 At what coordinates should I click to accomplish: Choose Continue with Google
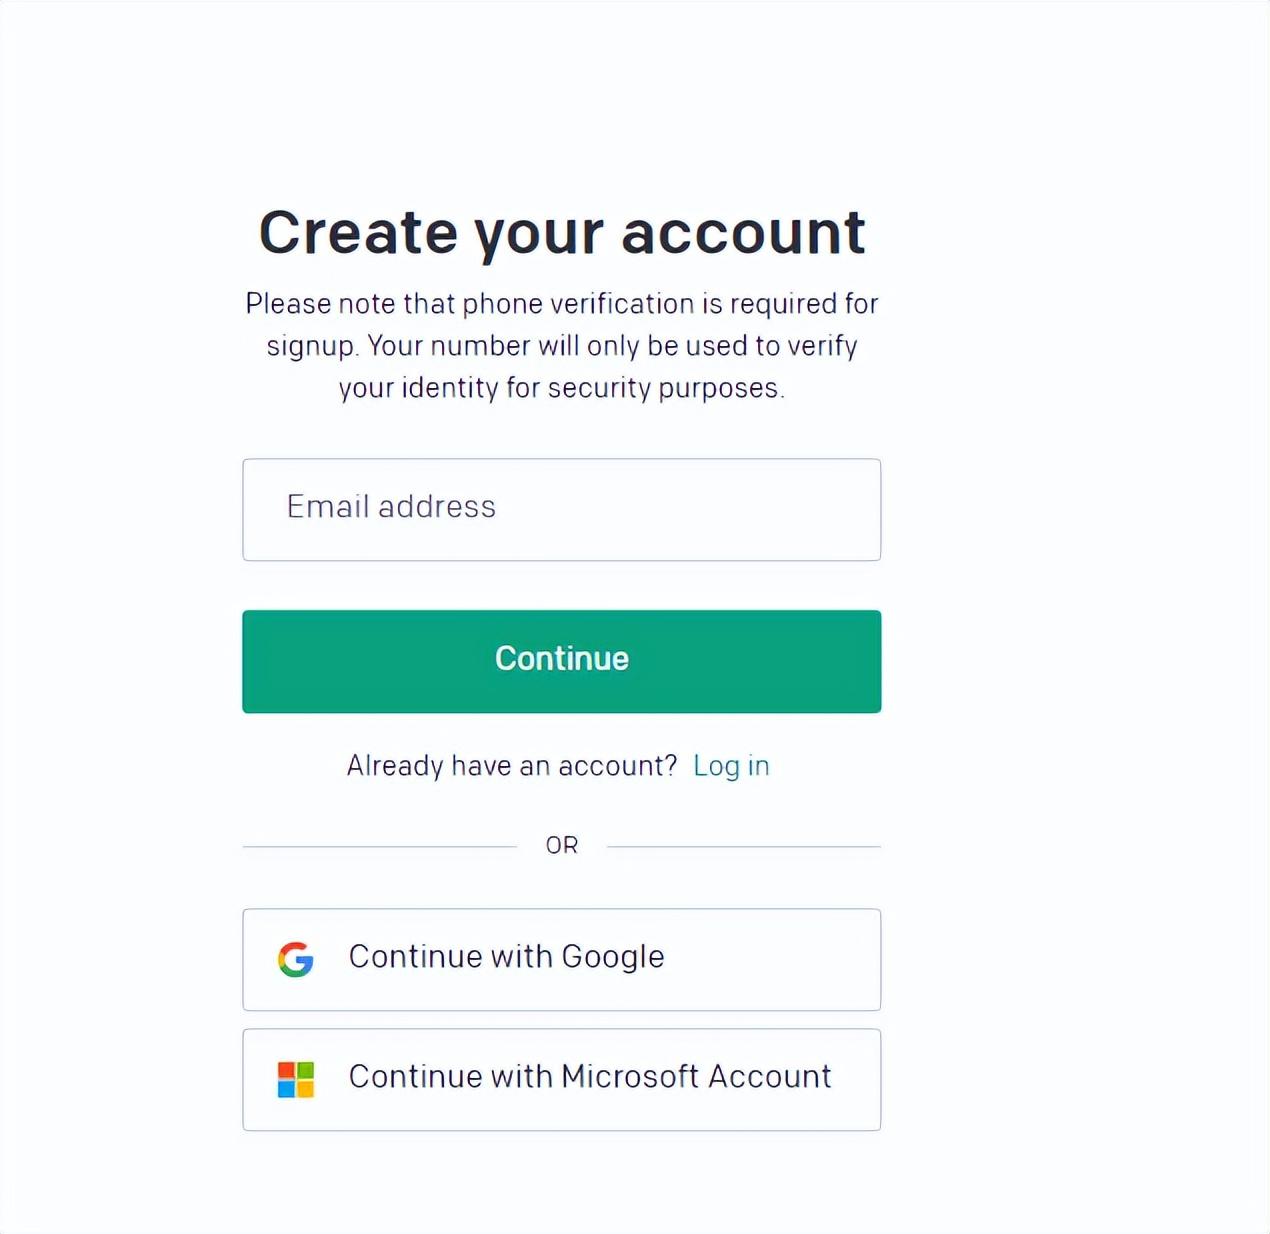point(561,960)
